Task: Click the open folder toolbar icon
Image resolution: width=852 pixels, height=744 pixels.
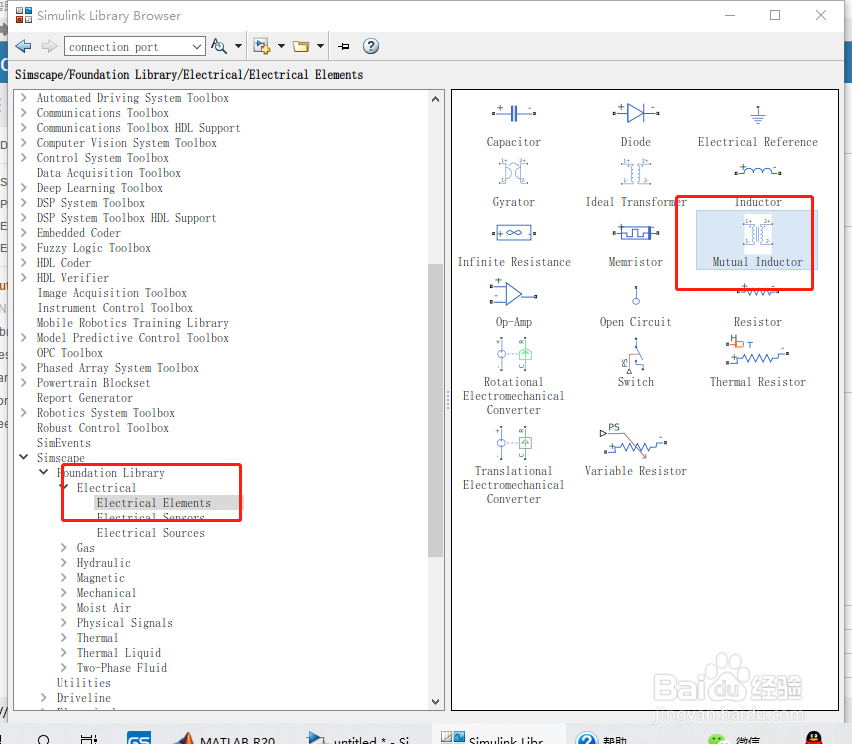Action: (x=301, y=46)
